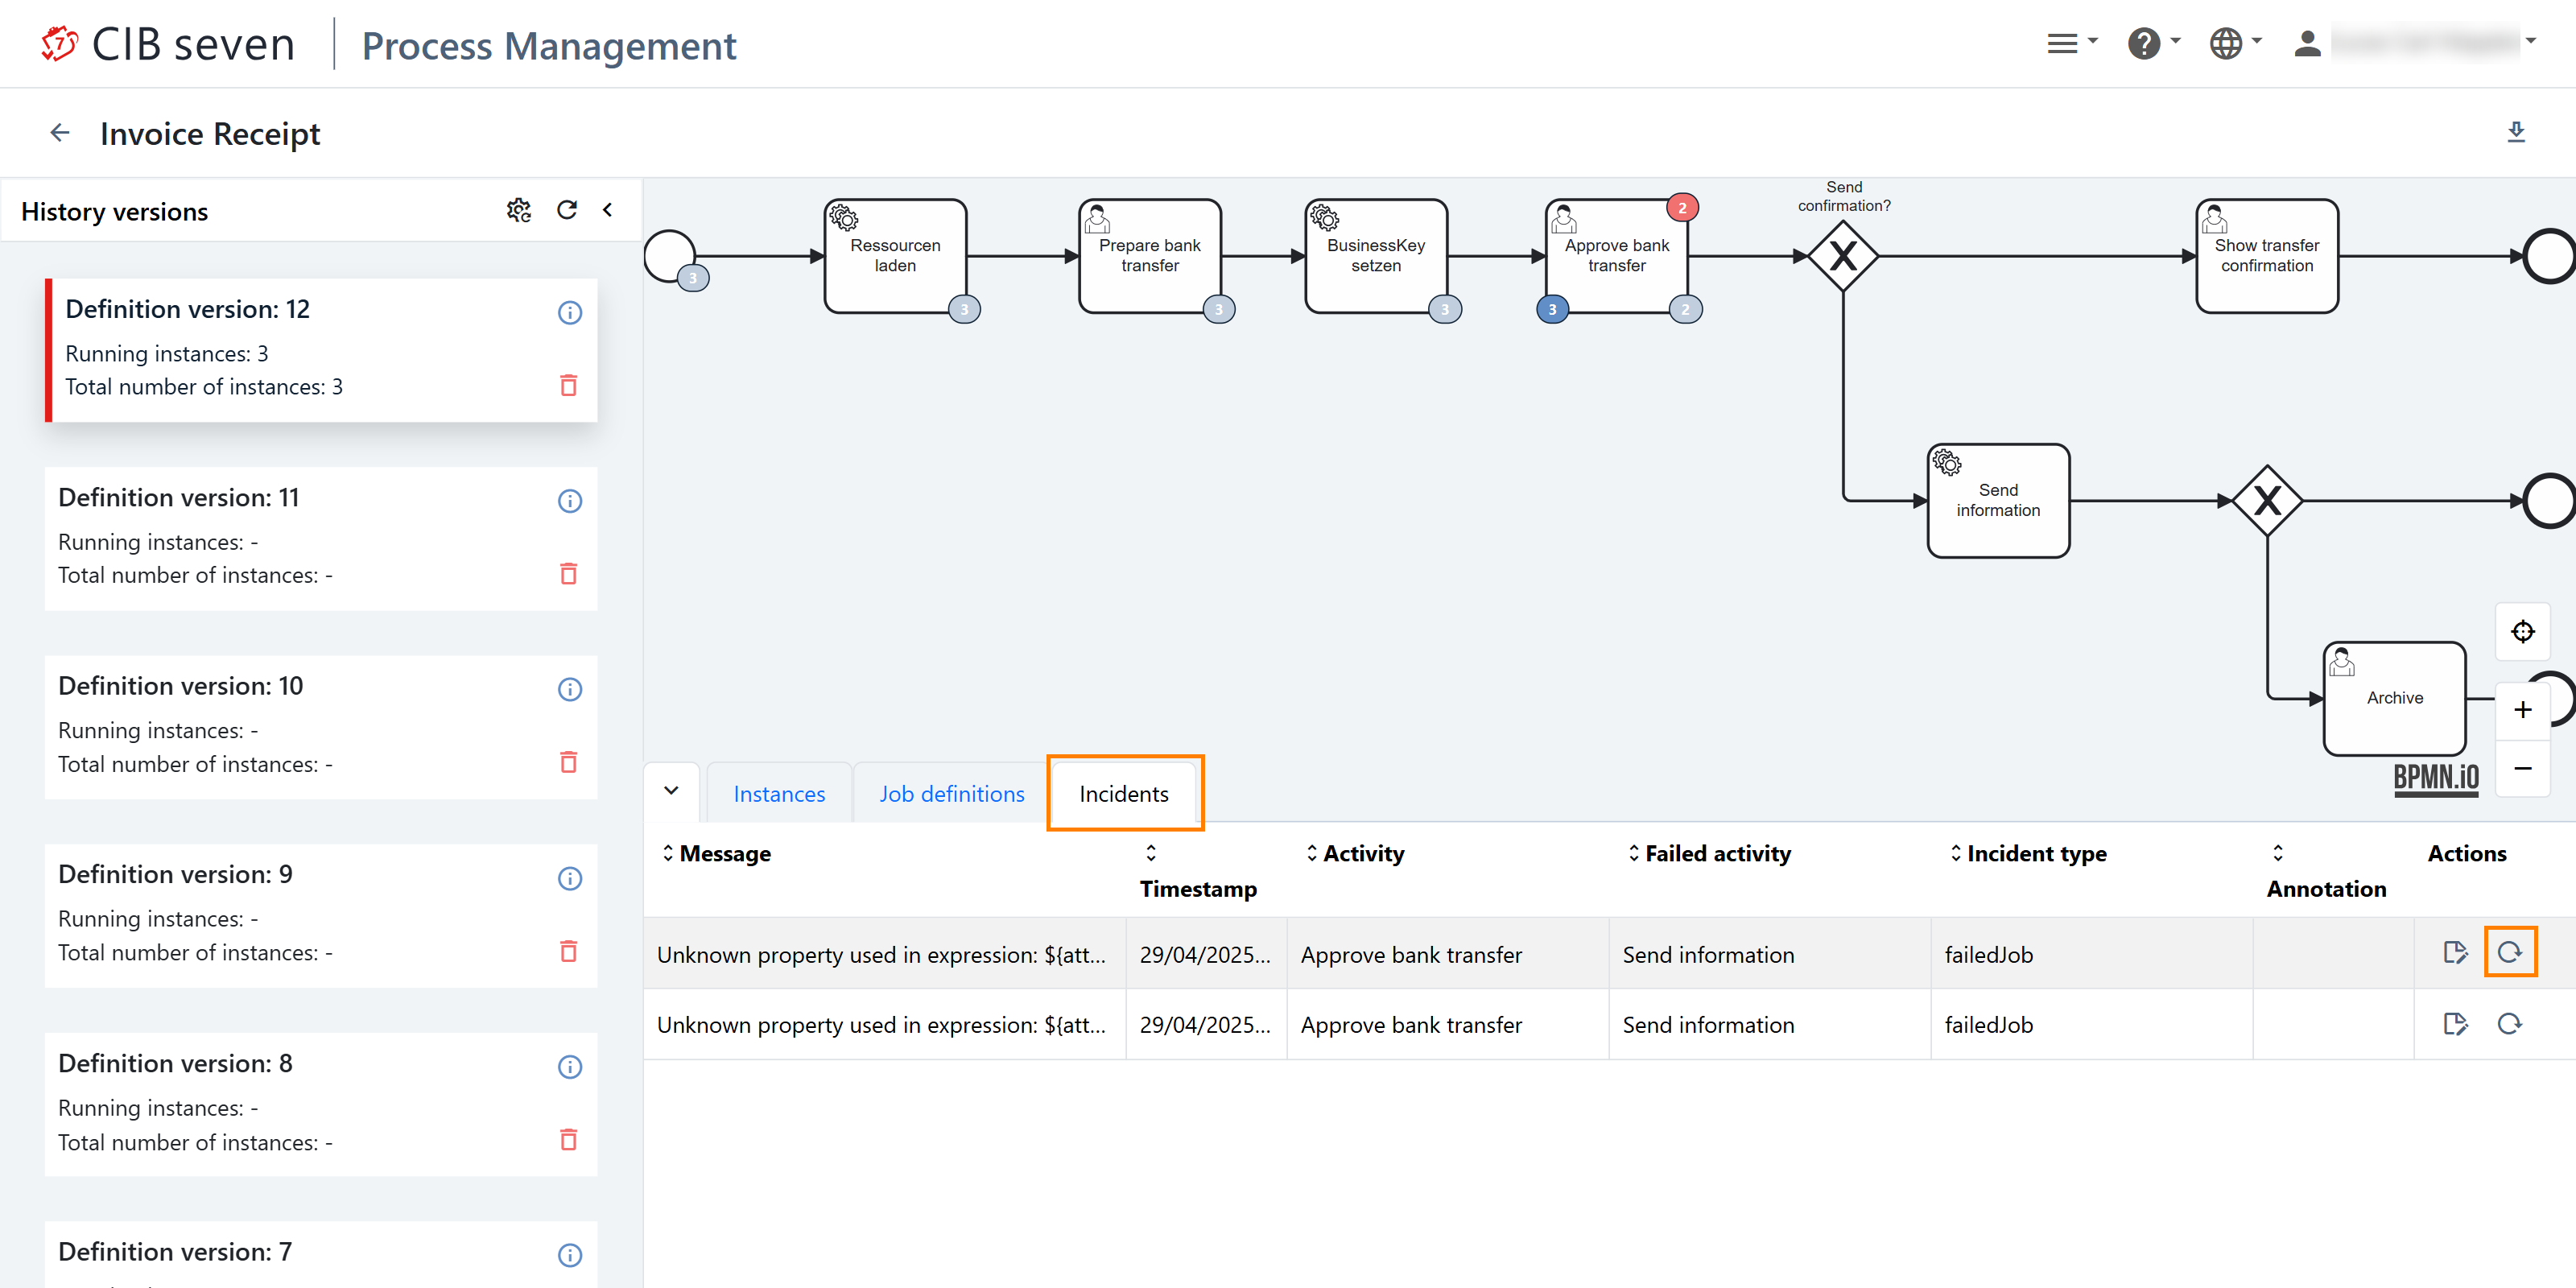
Task: Open the help dropdown menu
Action: click(2154, 43)
